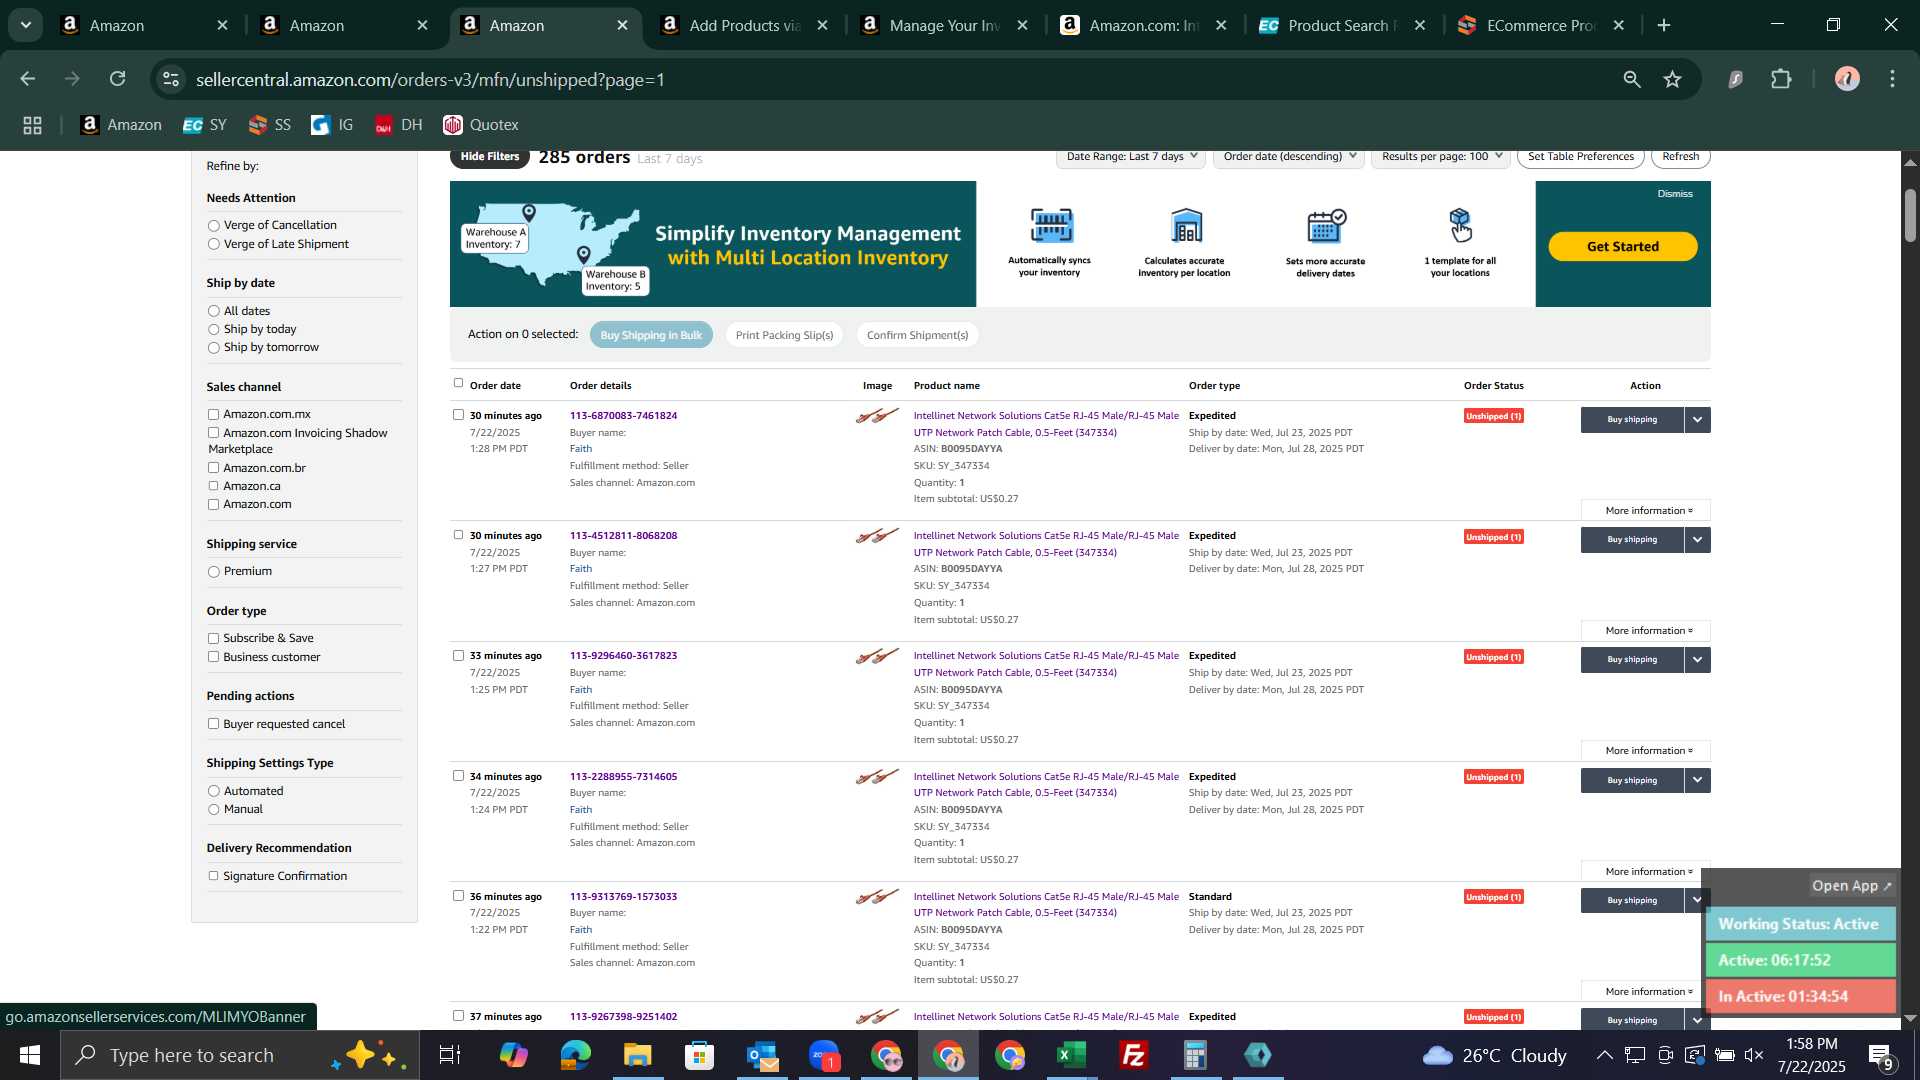Switch to the Amazon.com: Int tab
The width and height of the screenshot is (1920, 1080).
(x=1143, y=25)
